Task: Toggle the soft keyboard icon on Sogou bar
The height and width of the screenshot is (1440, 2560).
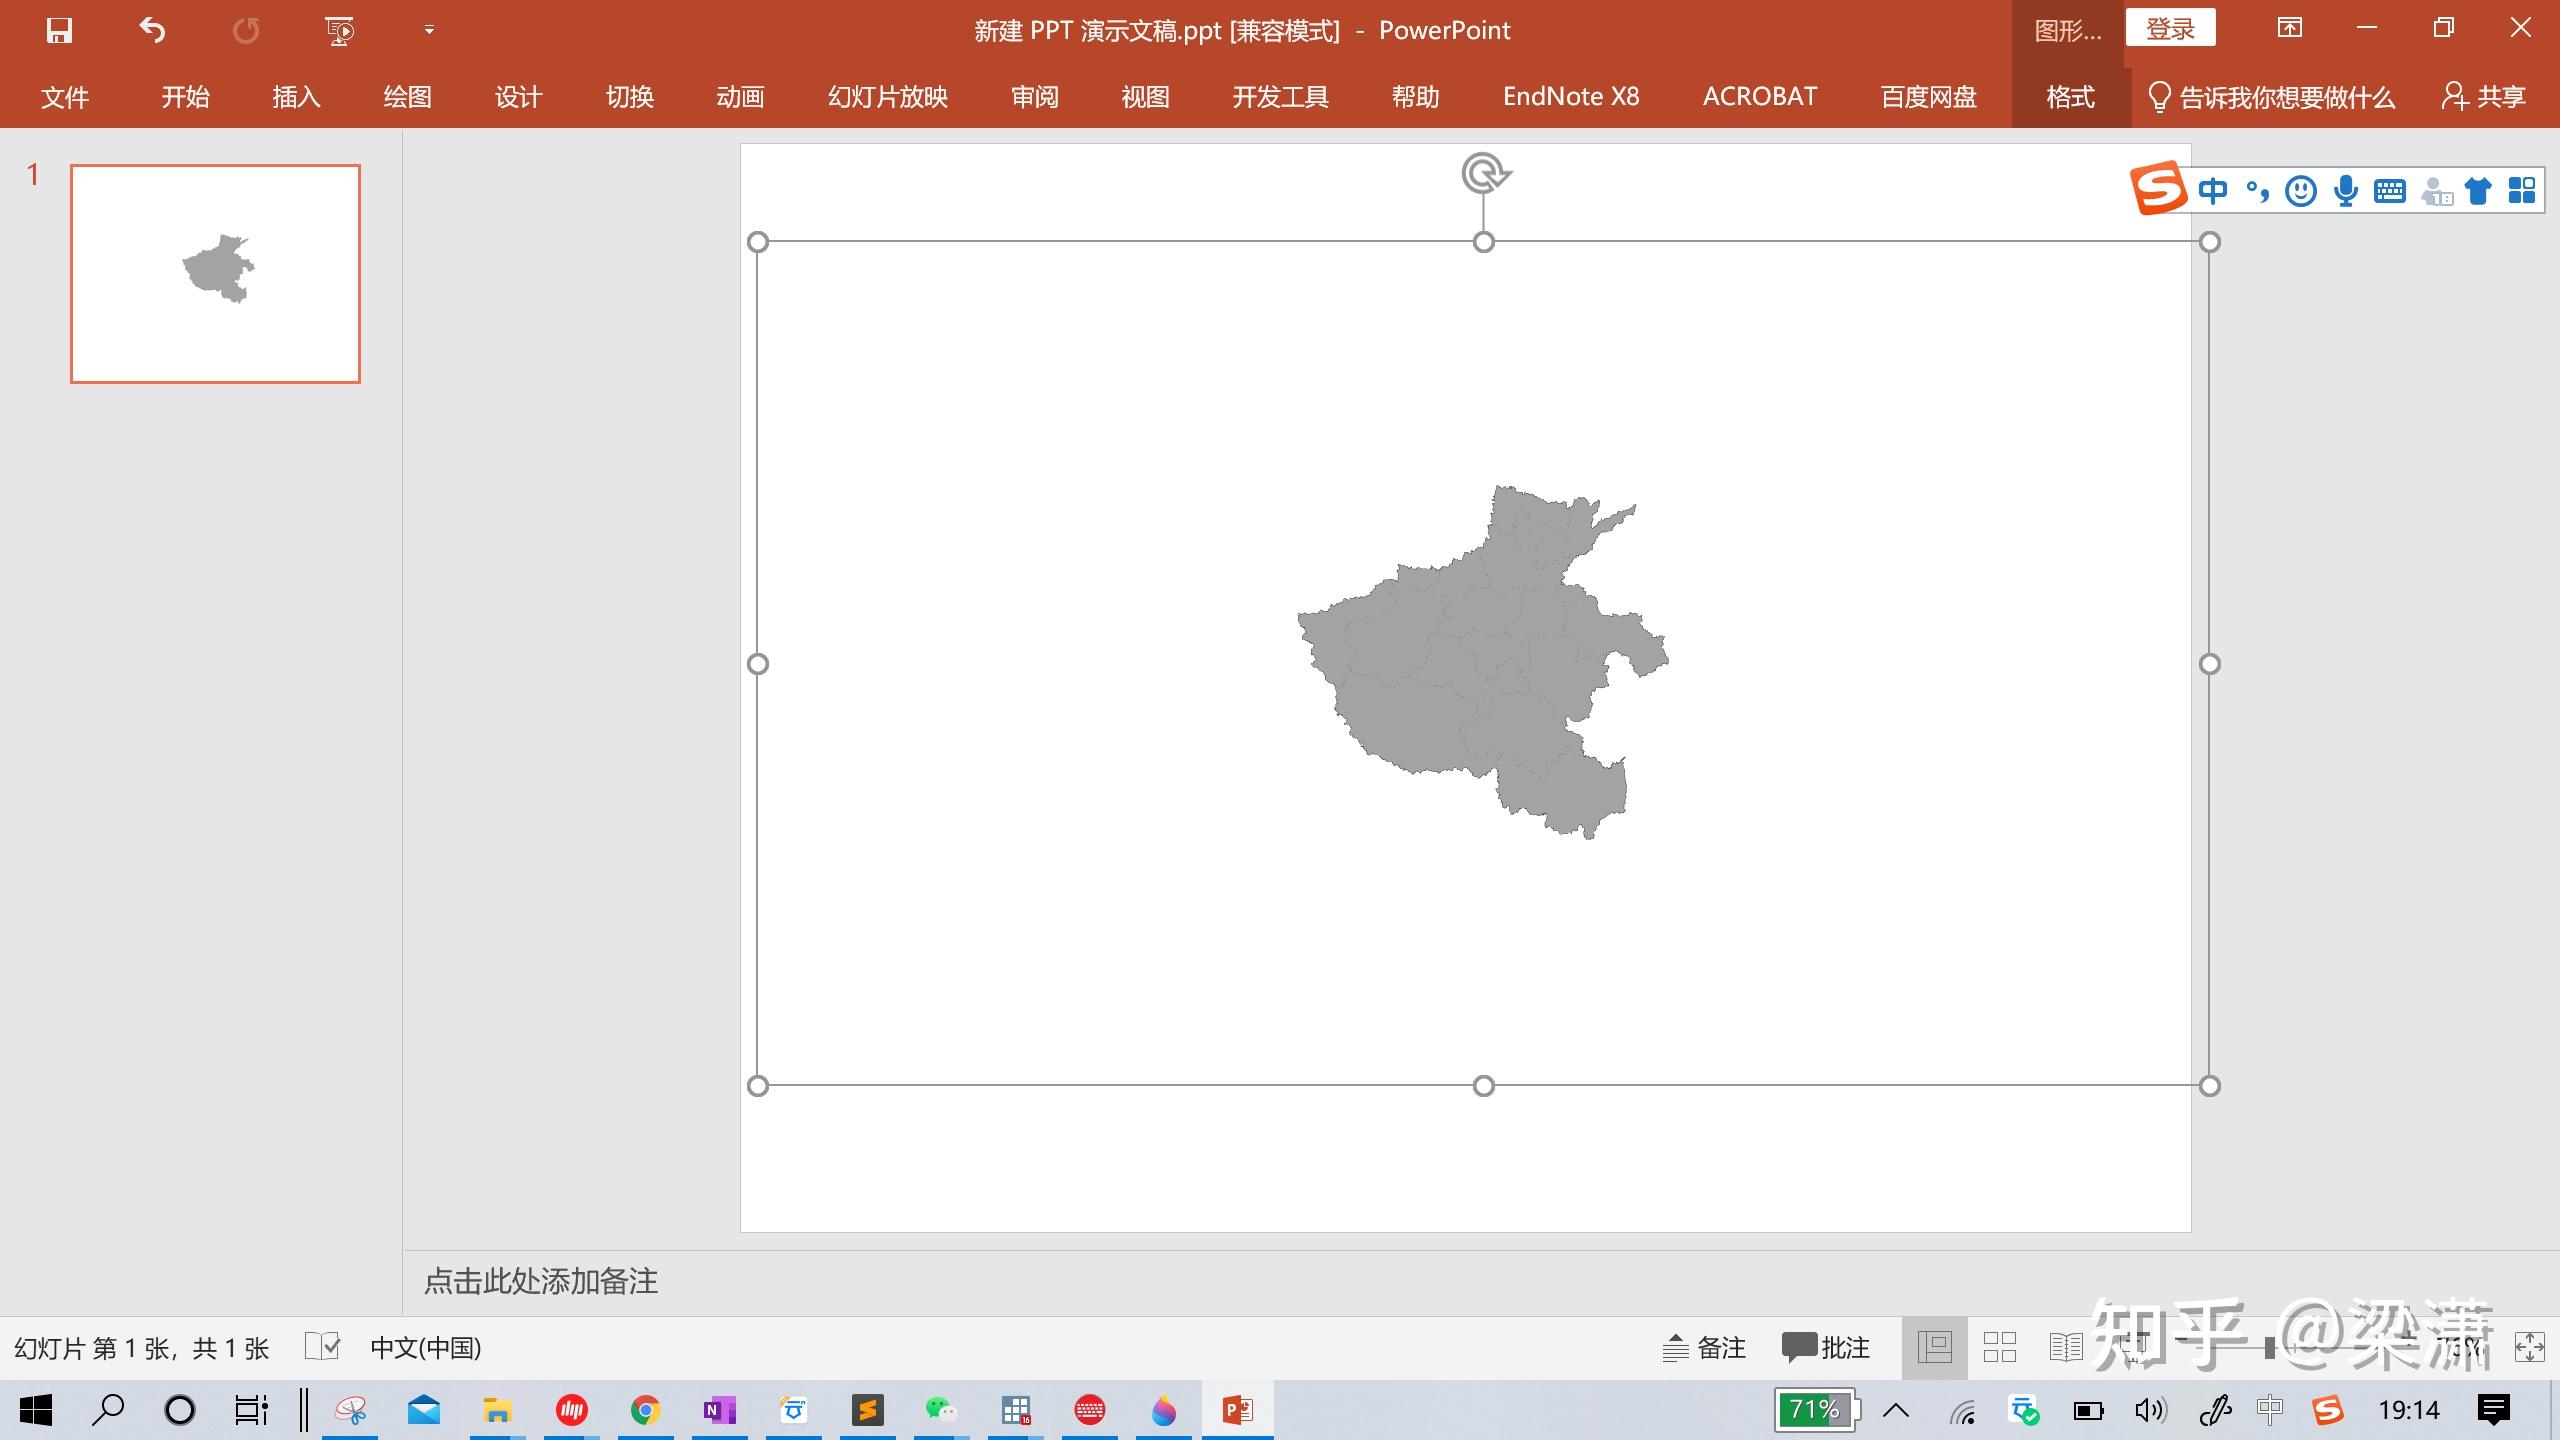Action: [2391, 190]
